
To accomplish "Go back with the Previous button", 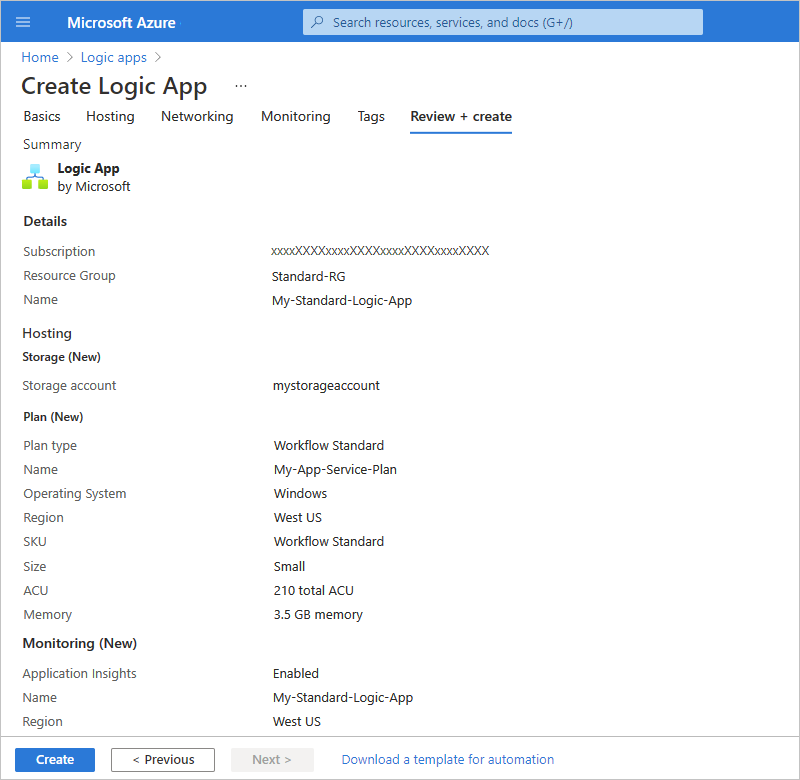I will click(163, 759).
